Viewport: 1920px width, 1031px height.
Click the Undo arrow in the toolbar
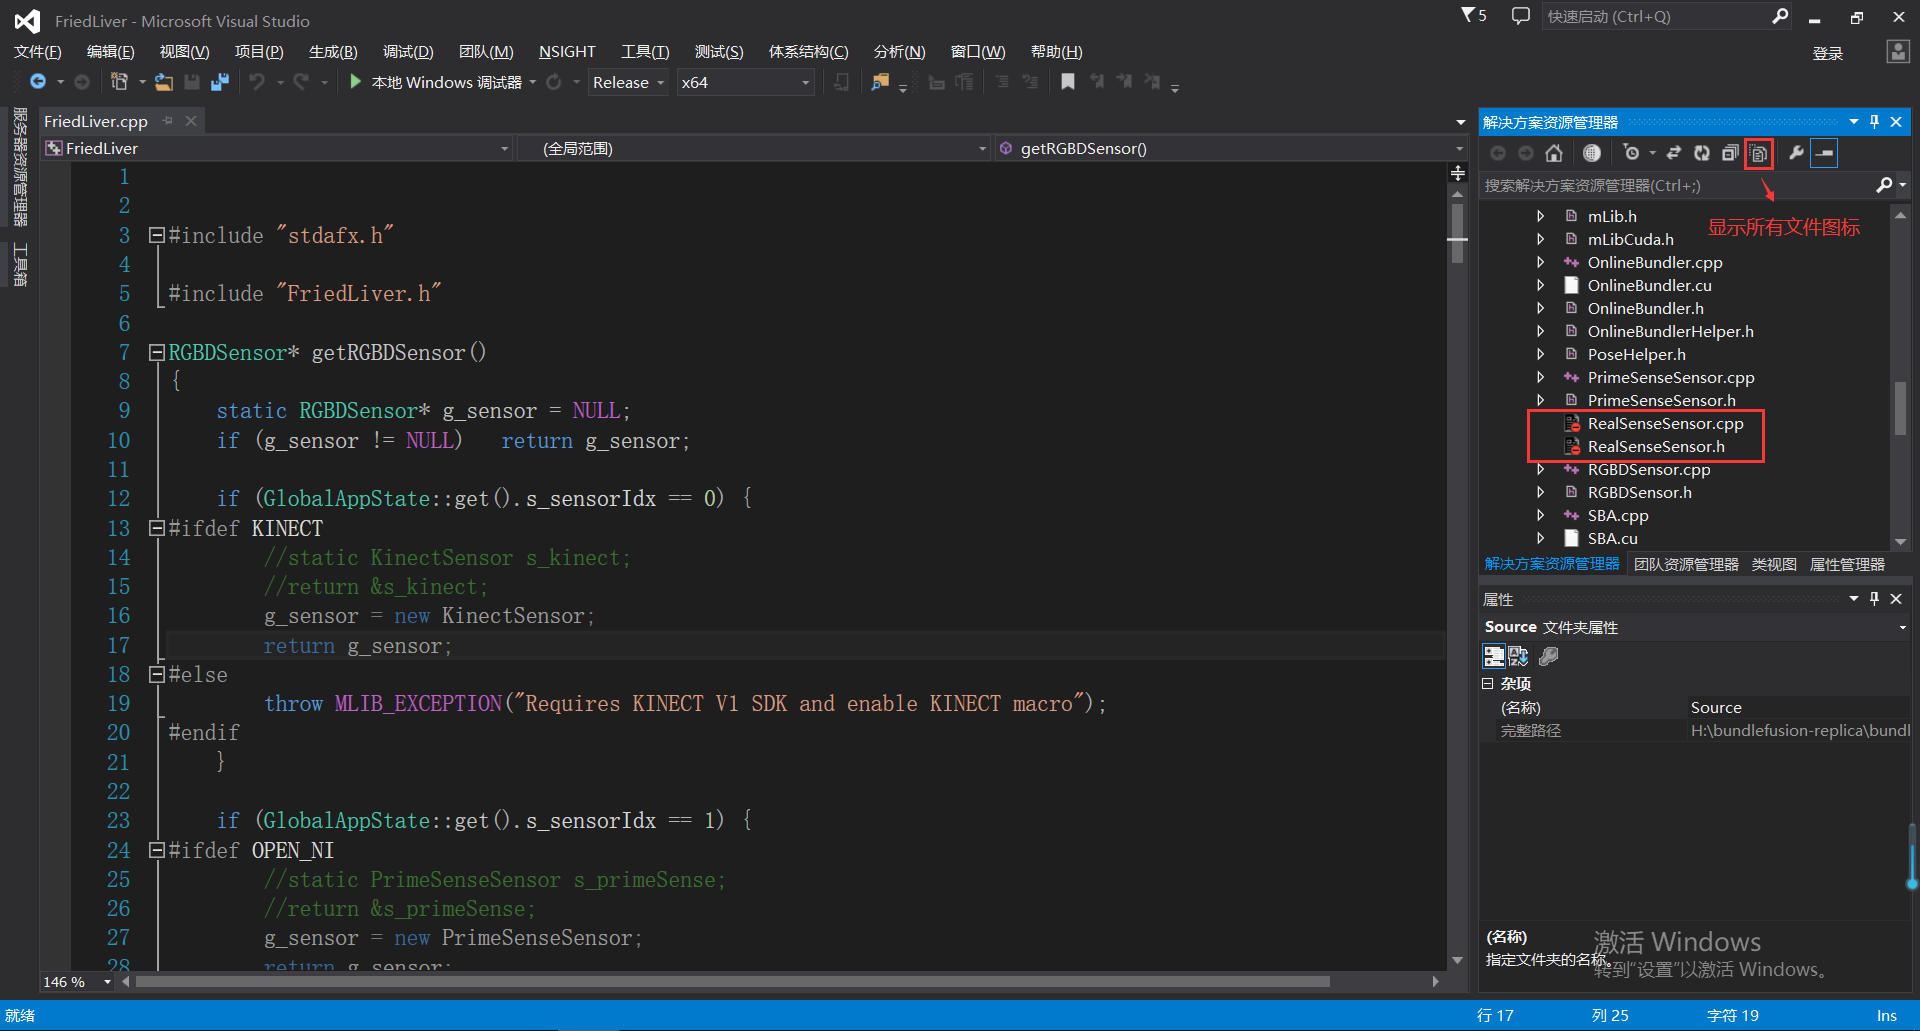point(257,82)
